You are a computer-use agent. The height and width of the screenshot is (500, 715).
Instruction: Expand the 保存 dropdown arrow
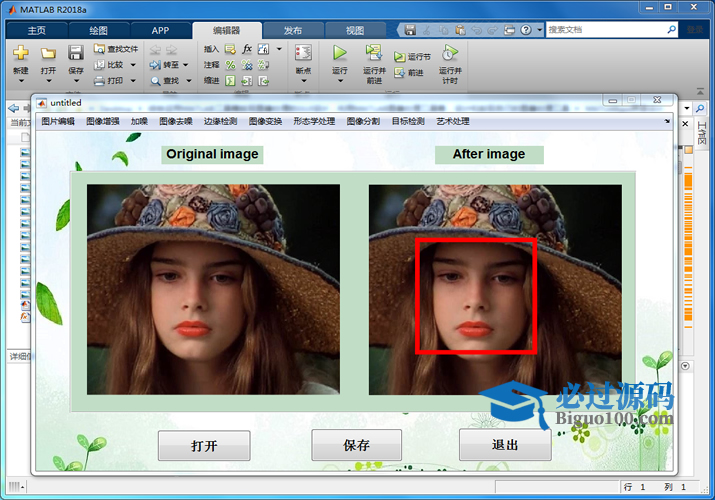76,81
